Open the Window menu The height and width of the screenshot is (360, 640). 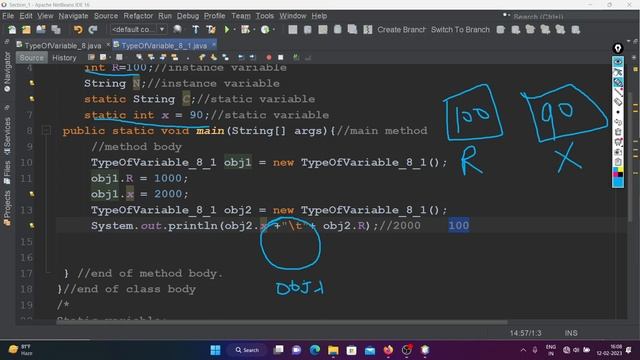point(293,16)
